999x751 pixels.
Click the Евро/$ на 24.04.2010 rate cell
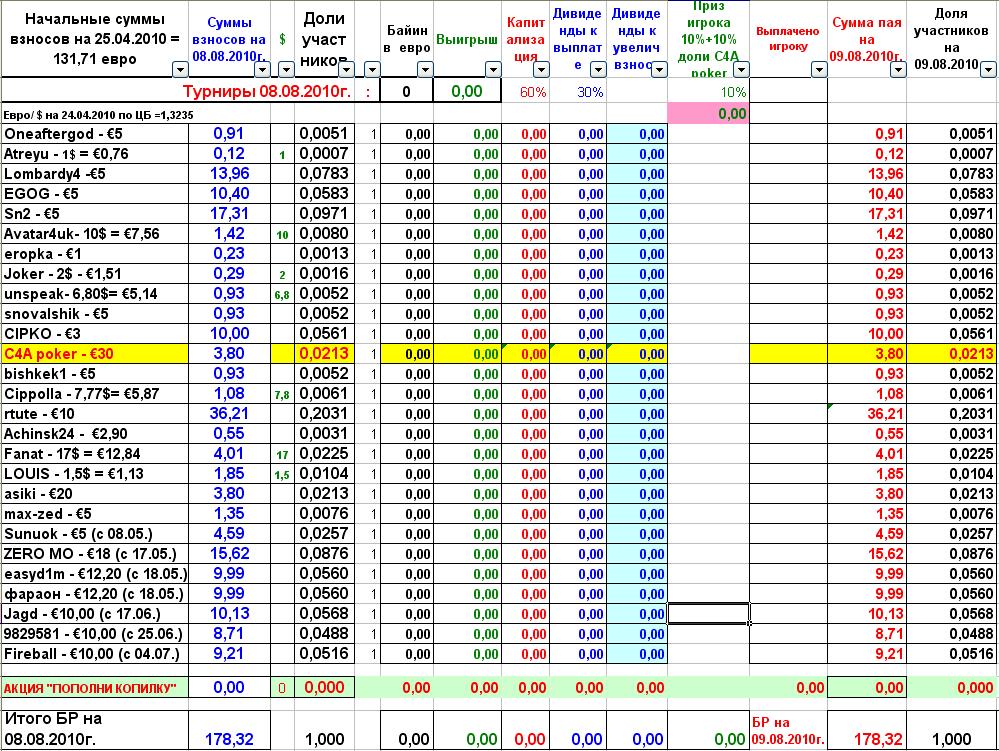[x=99, y=115]
